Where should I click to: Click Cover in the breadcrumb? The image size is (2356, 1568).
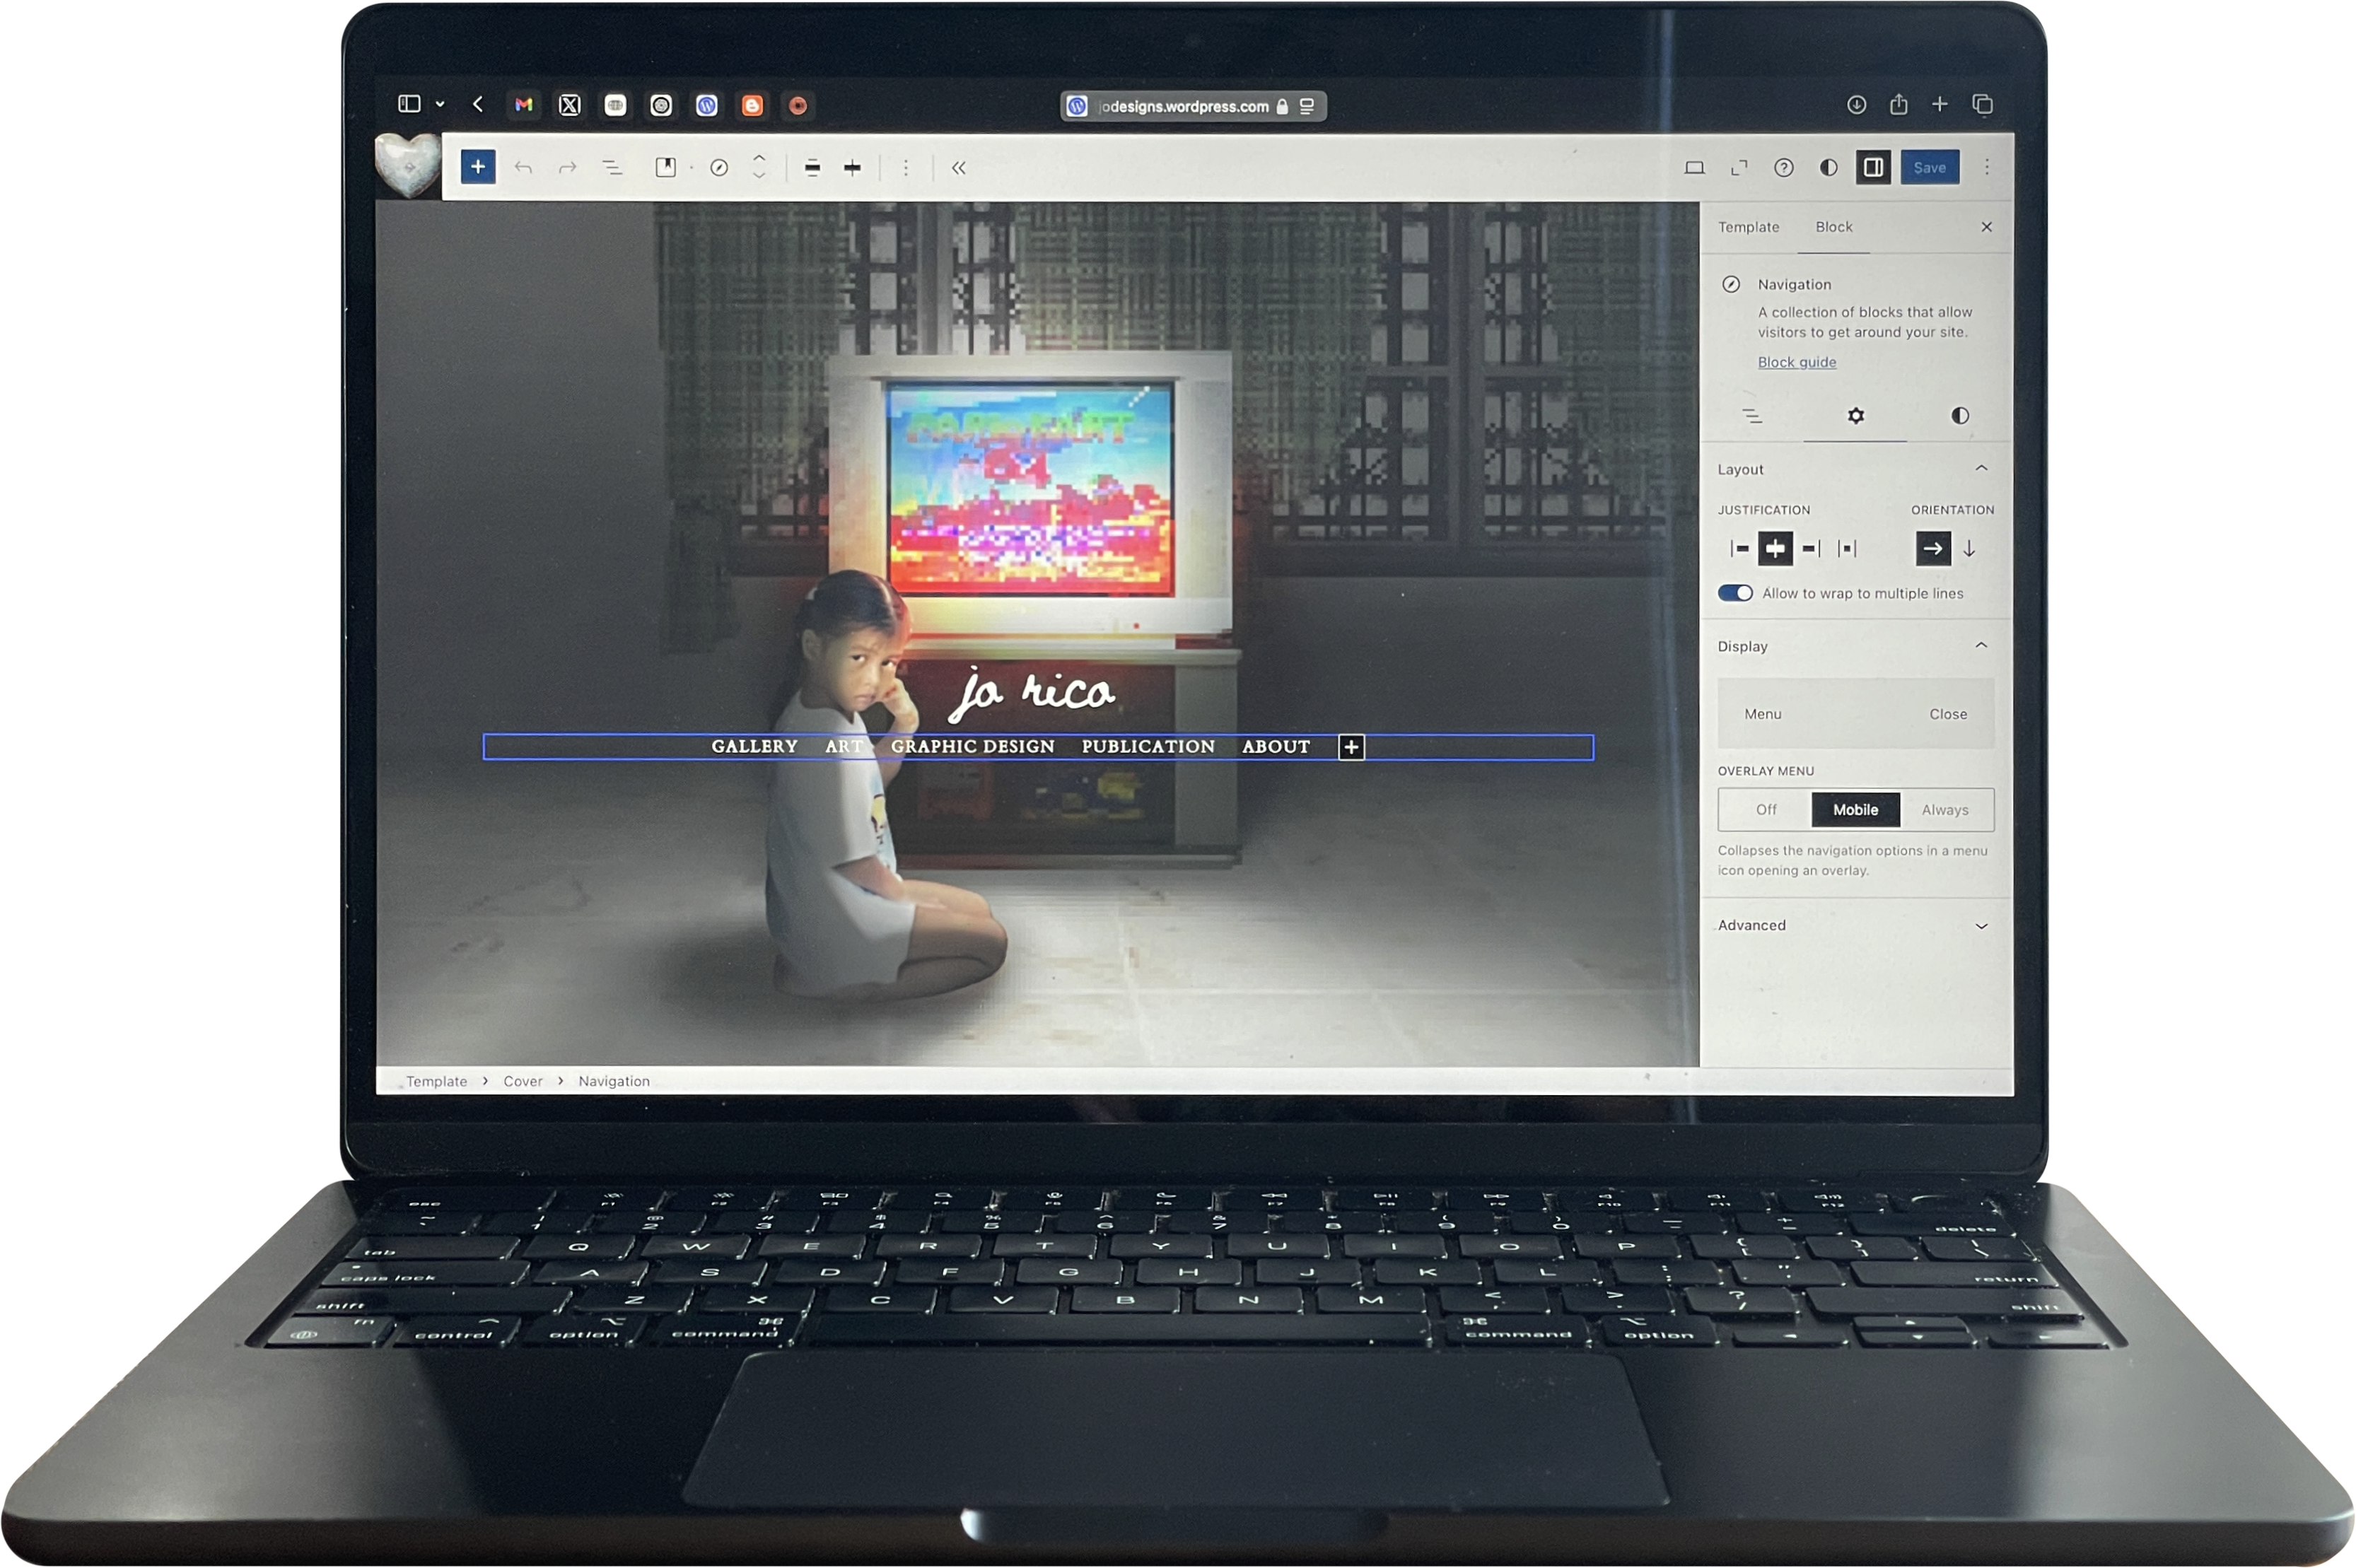pyautogui.click(x=523, y=1082)
